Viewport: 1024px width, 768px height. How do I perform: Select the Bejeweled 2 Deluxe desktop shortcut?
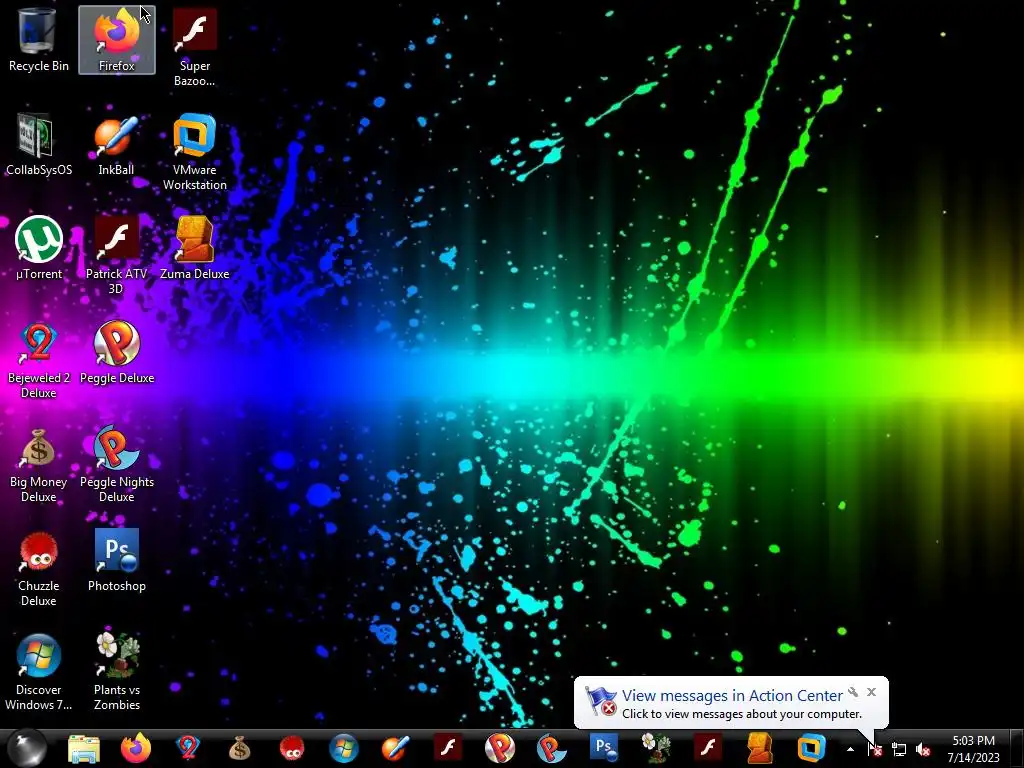tap(39, 359)
